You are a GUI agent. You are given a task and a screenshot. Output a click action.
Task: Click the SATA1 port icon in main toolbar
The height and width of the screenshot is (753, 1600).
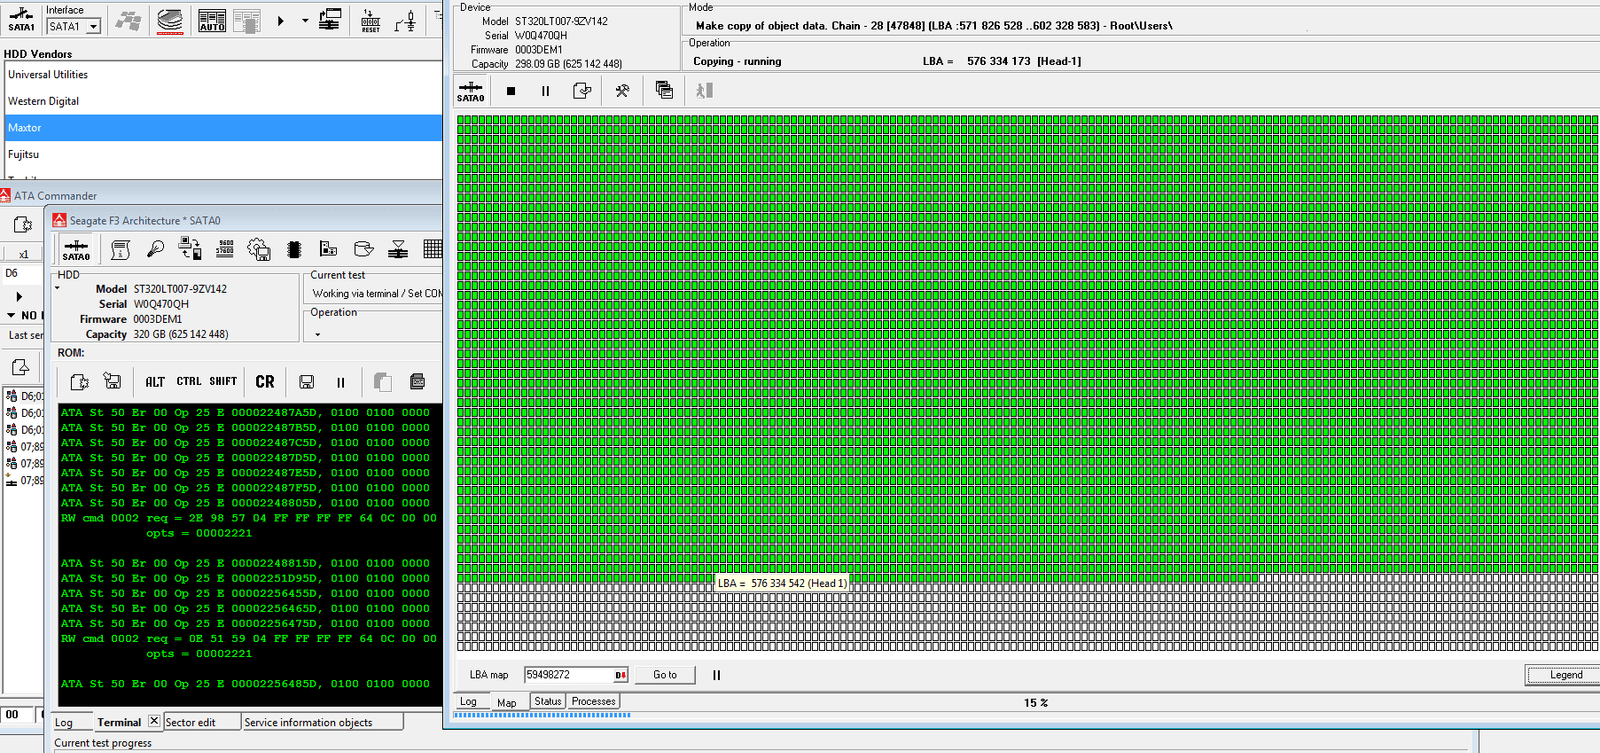tap(21, 20)
